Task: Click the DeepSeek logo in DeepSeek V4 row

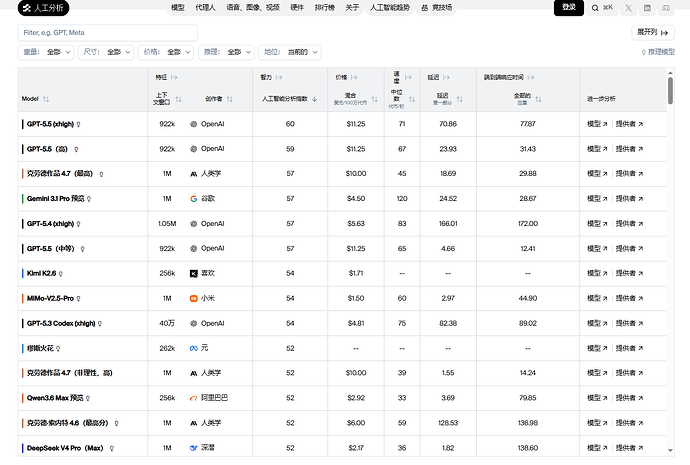Action: pyautogui.click(x=193, y=448)
